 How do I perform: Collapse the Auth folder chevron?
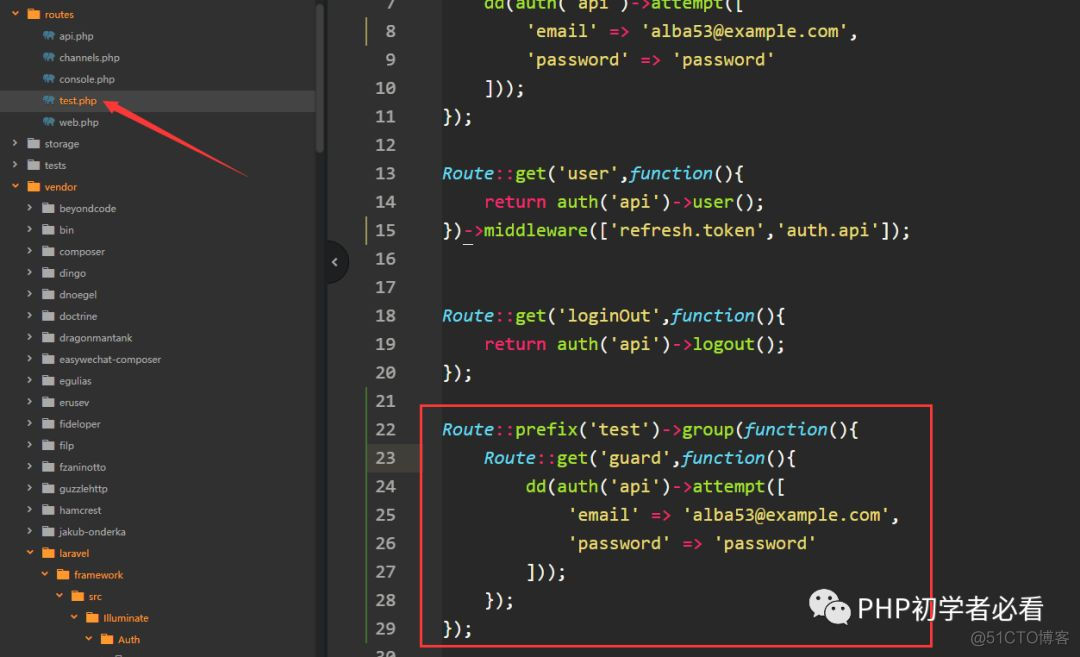(x=88, y=638)
